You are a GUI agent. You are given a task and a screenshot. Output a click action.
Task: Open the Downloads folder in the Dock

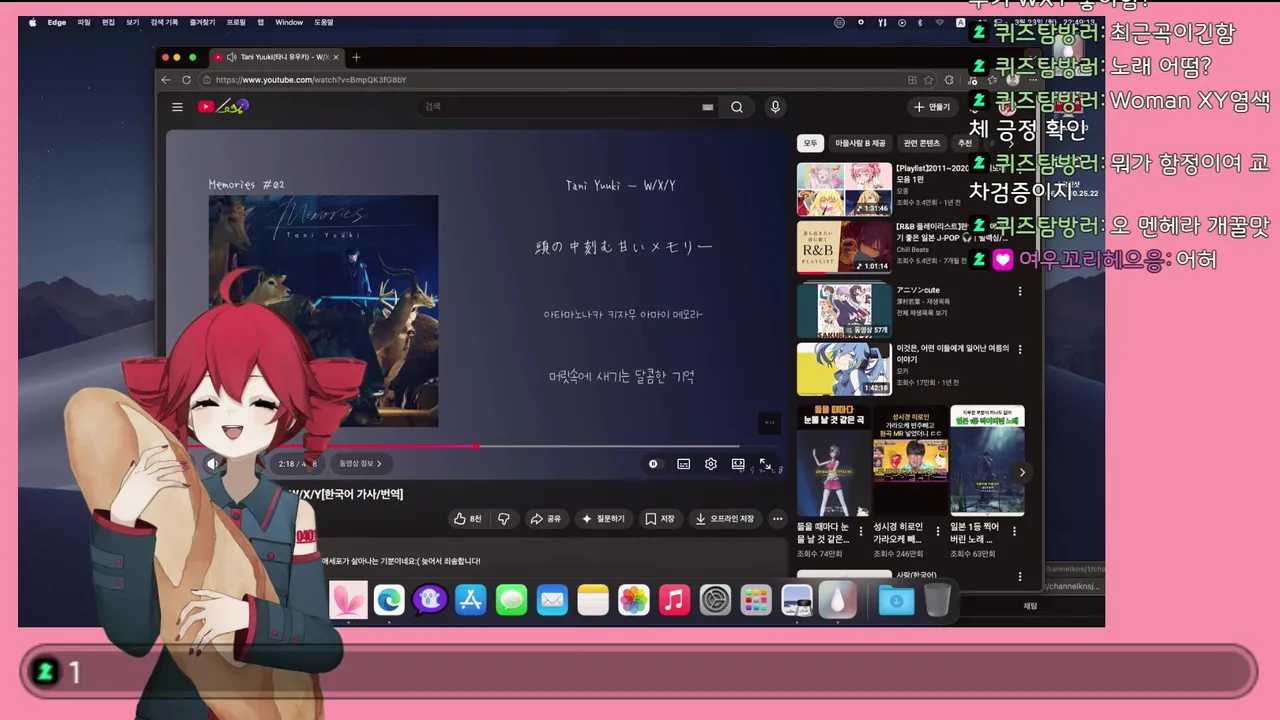coord(896,600)
